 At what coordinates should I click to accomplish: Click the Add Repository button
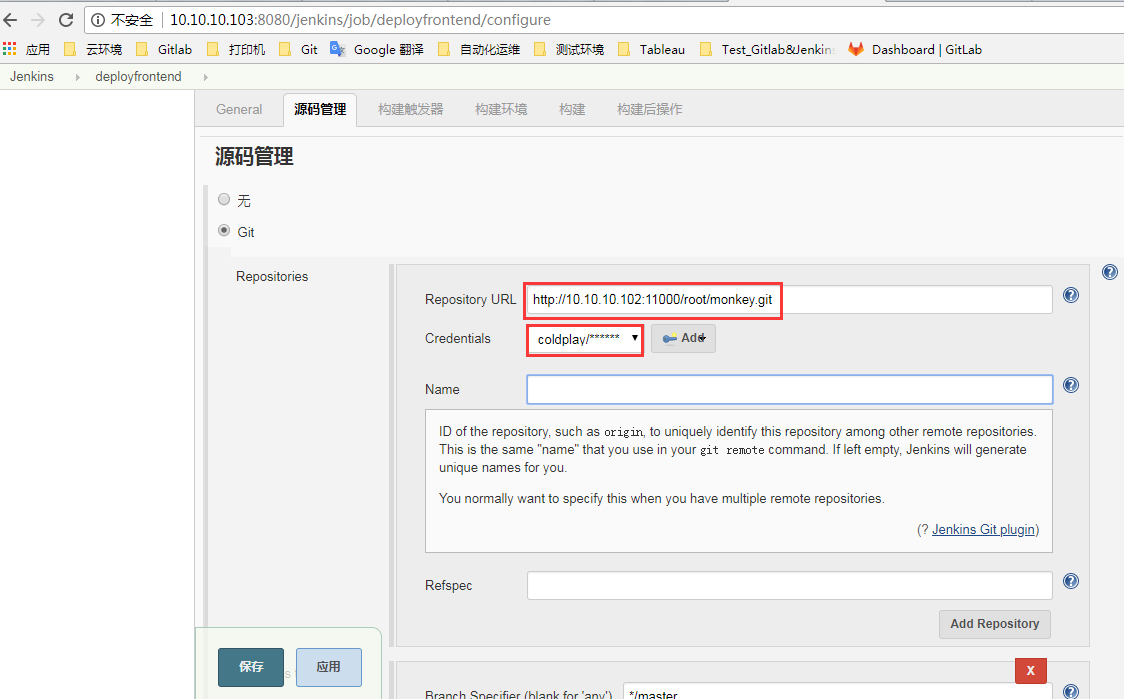click(995, 624)
